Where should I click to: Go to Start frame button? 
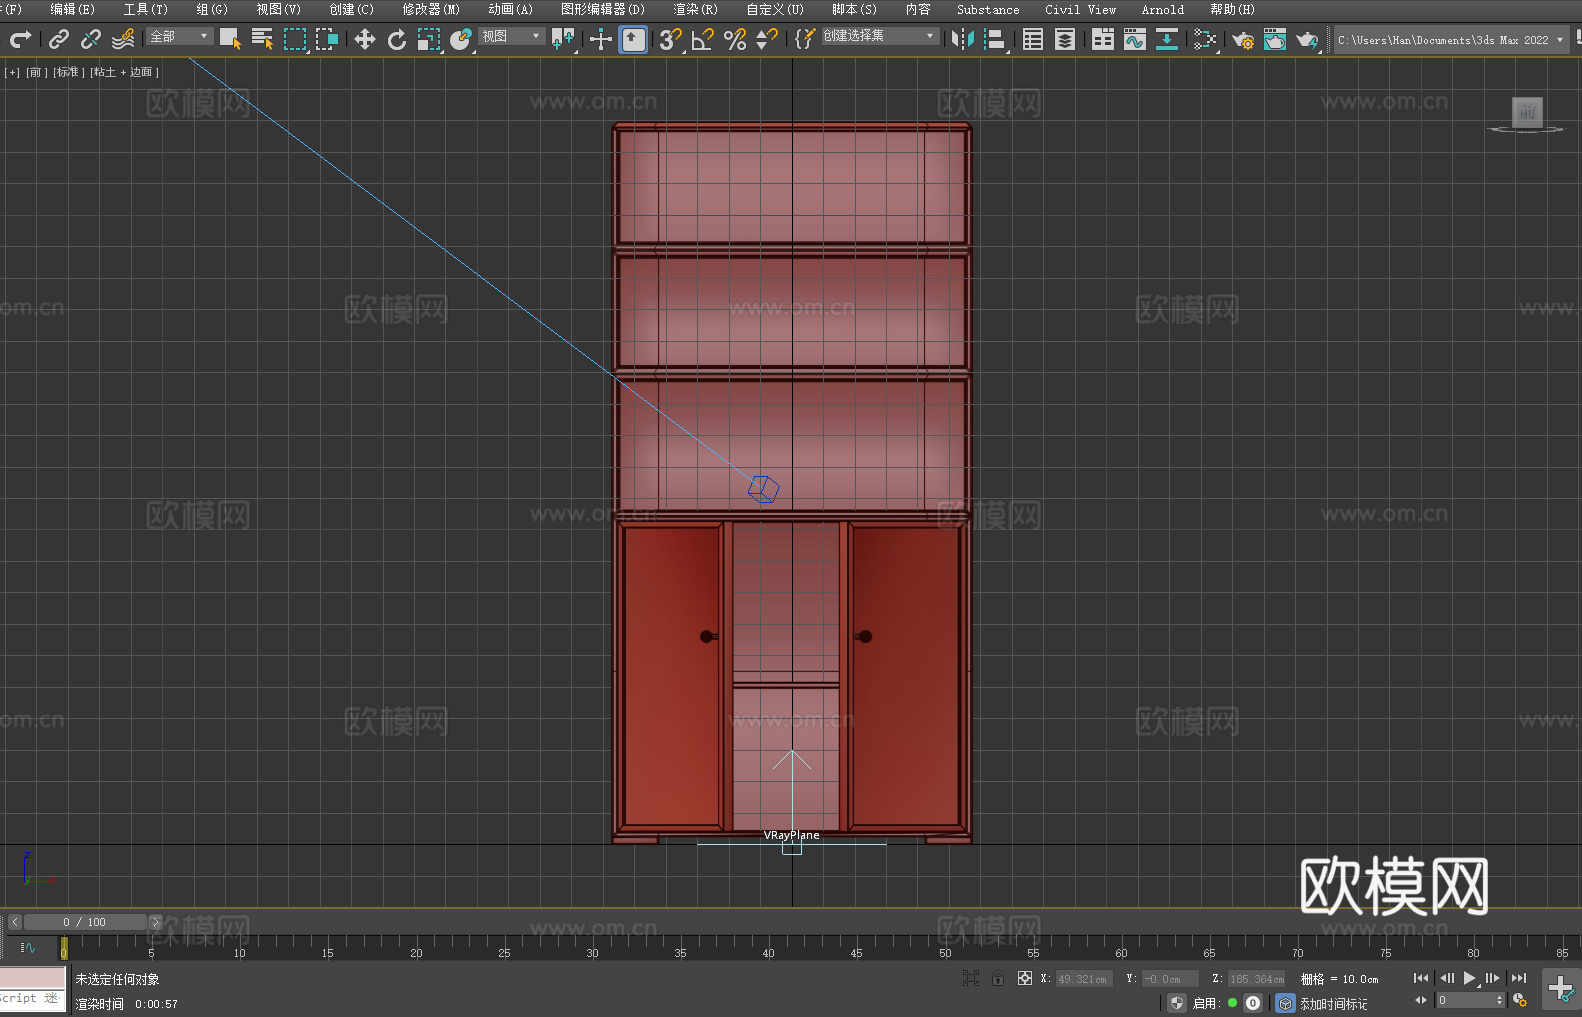coord(1421,978)
